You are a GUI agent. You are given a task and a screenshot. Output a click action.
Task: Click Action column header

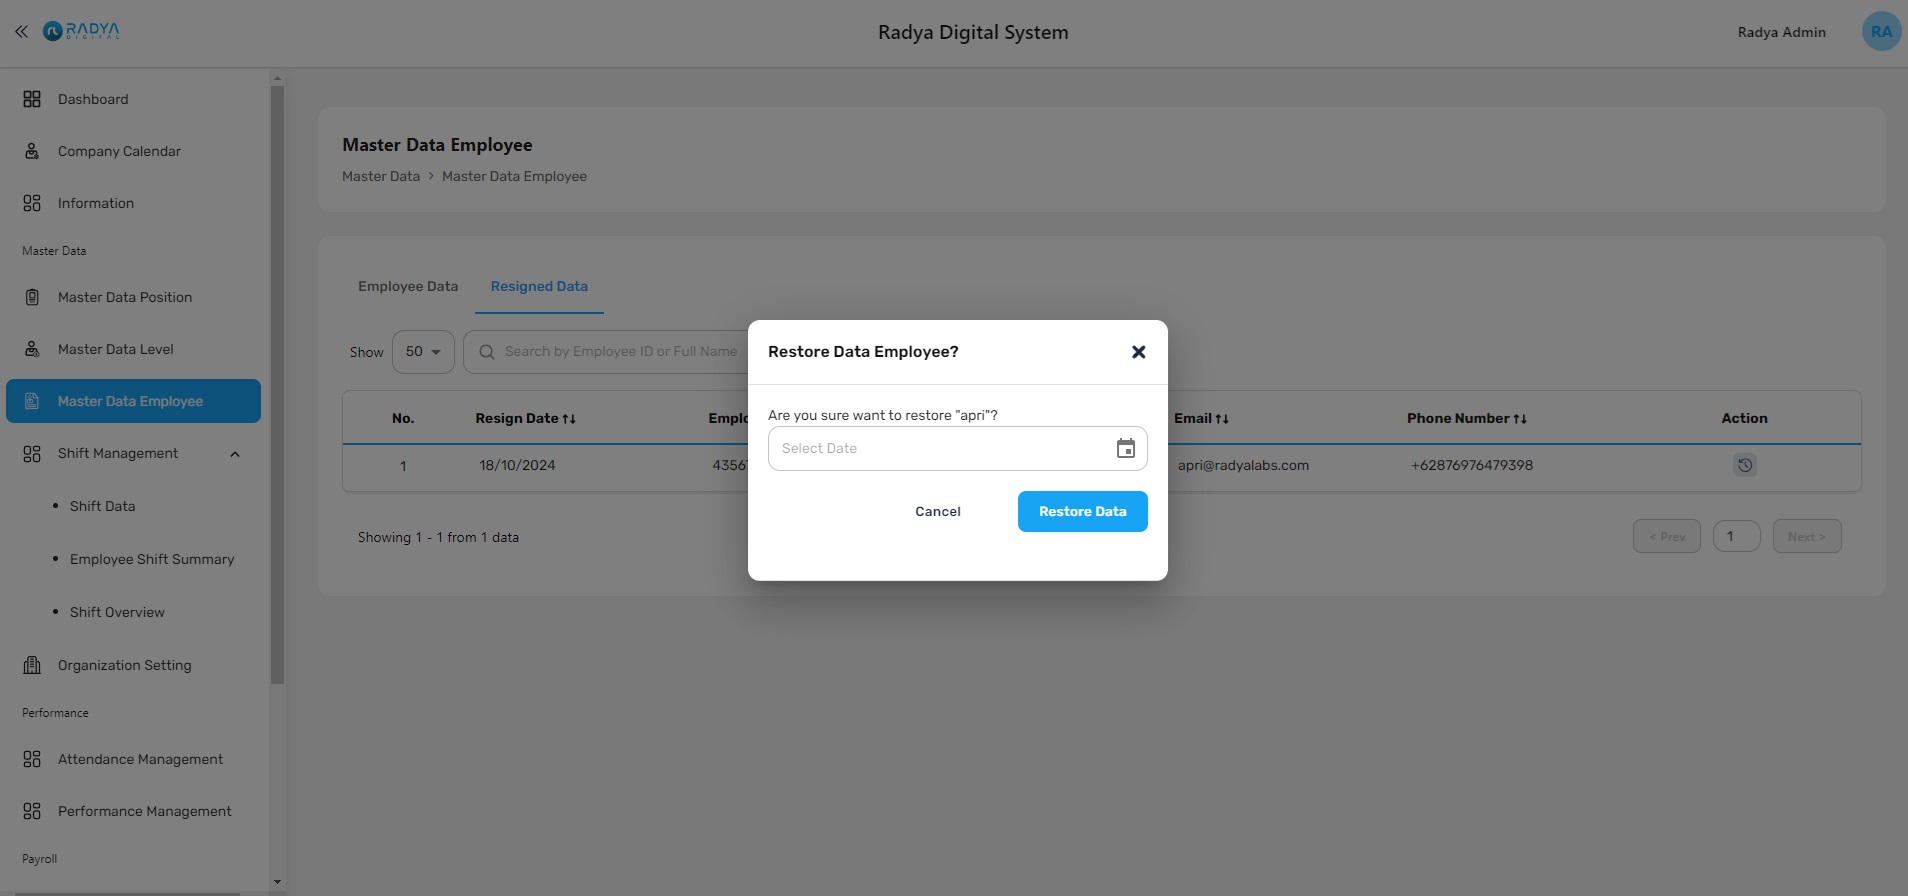[x=1744, y=418]
